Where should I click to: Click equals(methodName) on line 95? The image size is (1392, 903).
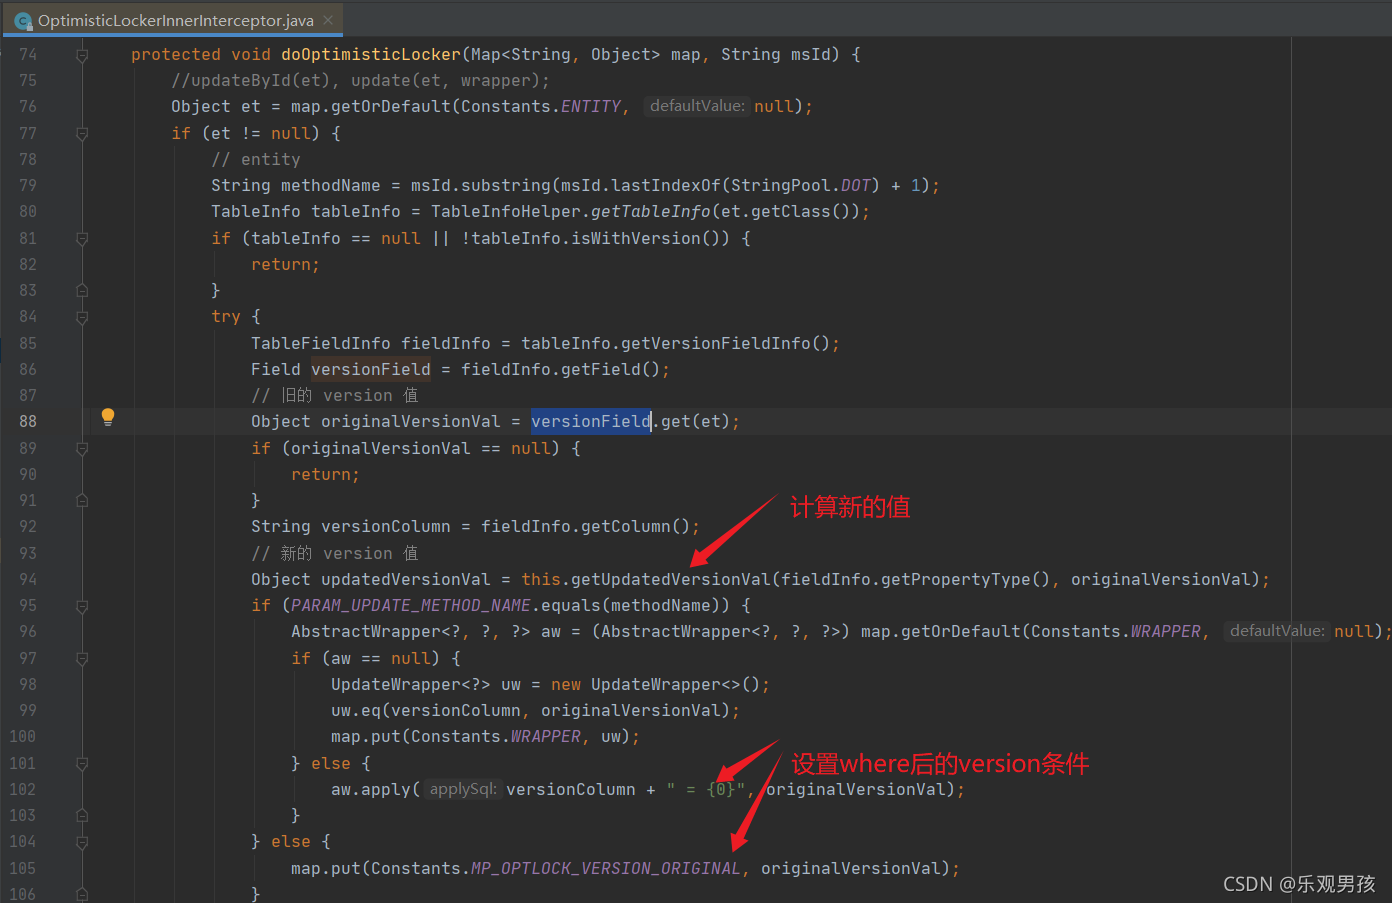click(x=630, y=605)
